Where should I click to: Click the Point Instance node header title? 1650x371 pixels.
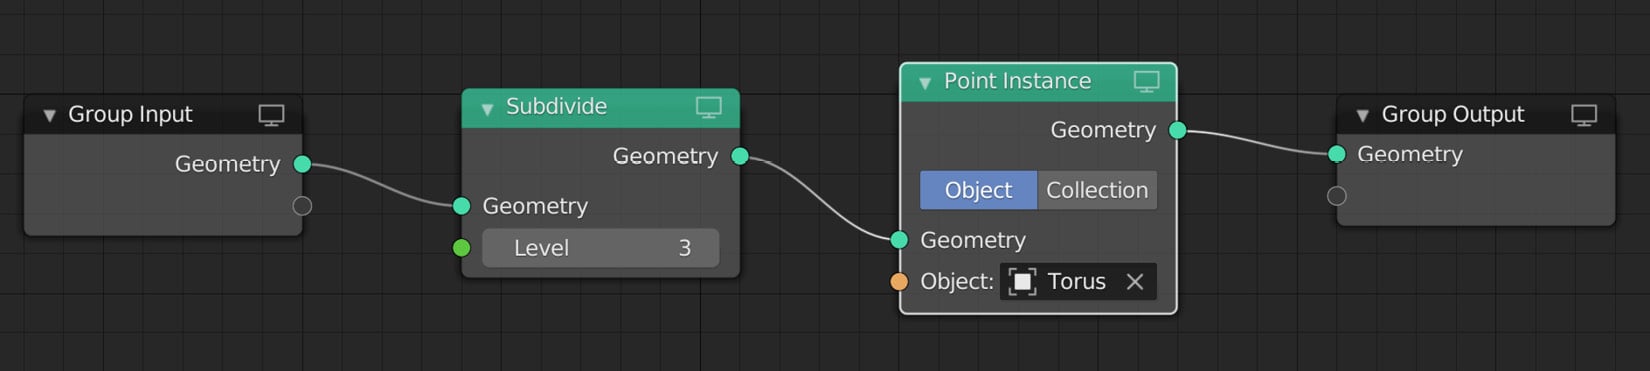click(1017, 81)
